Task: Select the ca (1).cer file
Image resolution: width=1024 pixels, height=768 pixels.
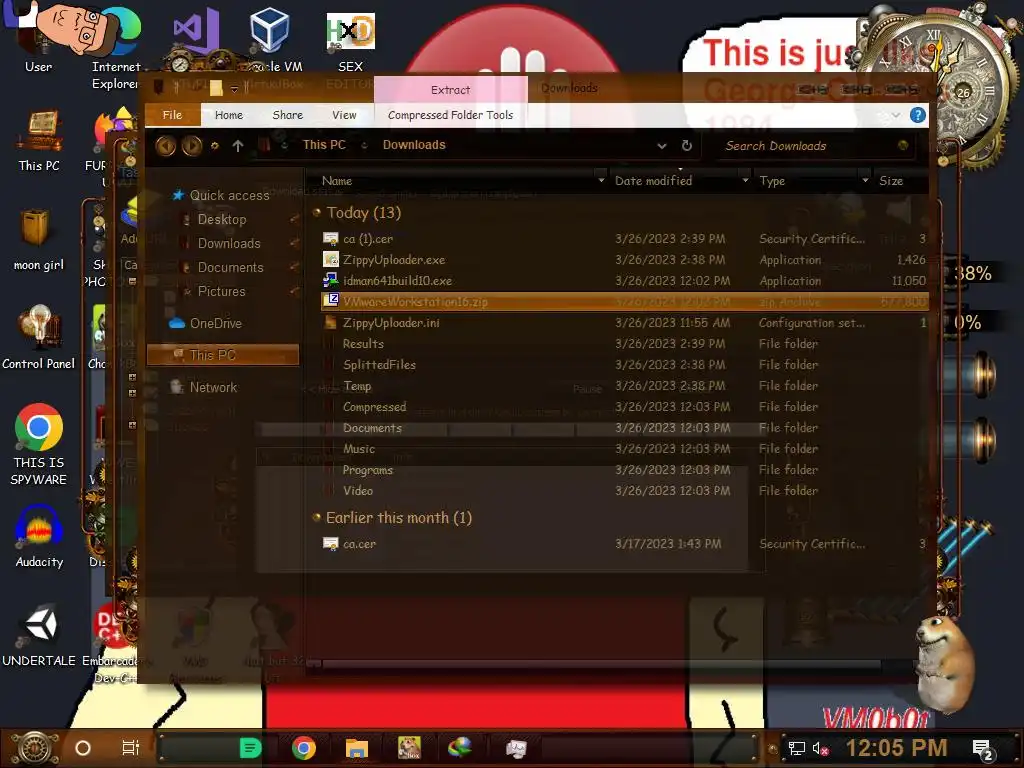Action: pyautogui.click(x=624, y=239)
